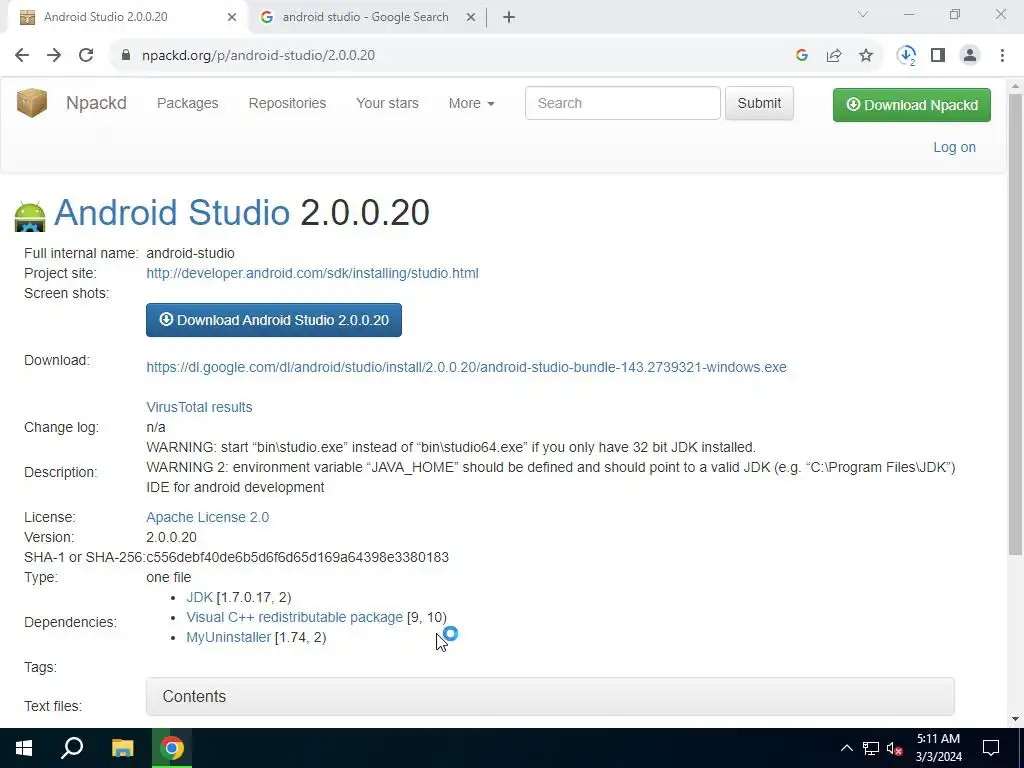Click the 'android-studio' internal name text
The width and height of the screenshot is (1024, 768).
190,253
